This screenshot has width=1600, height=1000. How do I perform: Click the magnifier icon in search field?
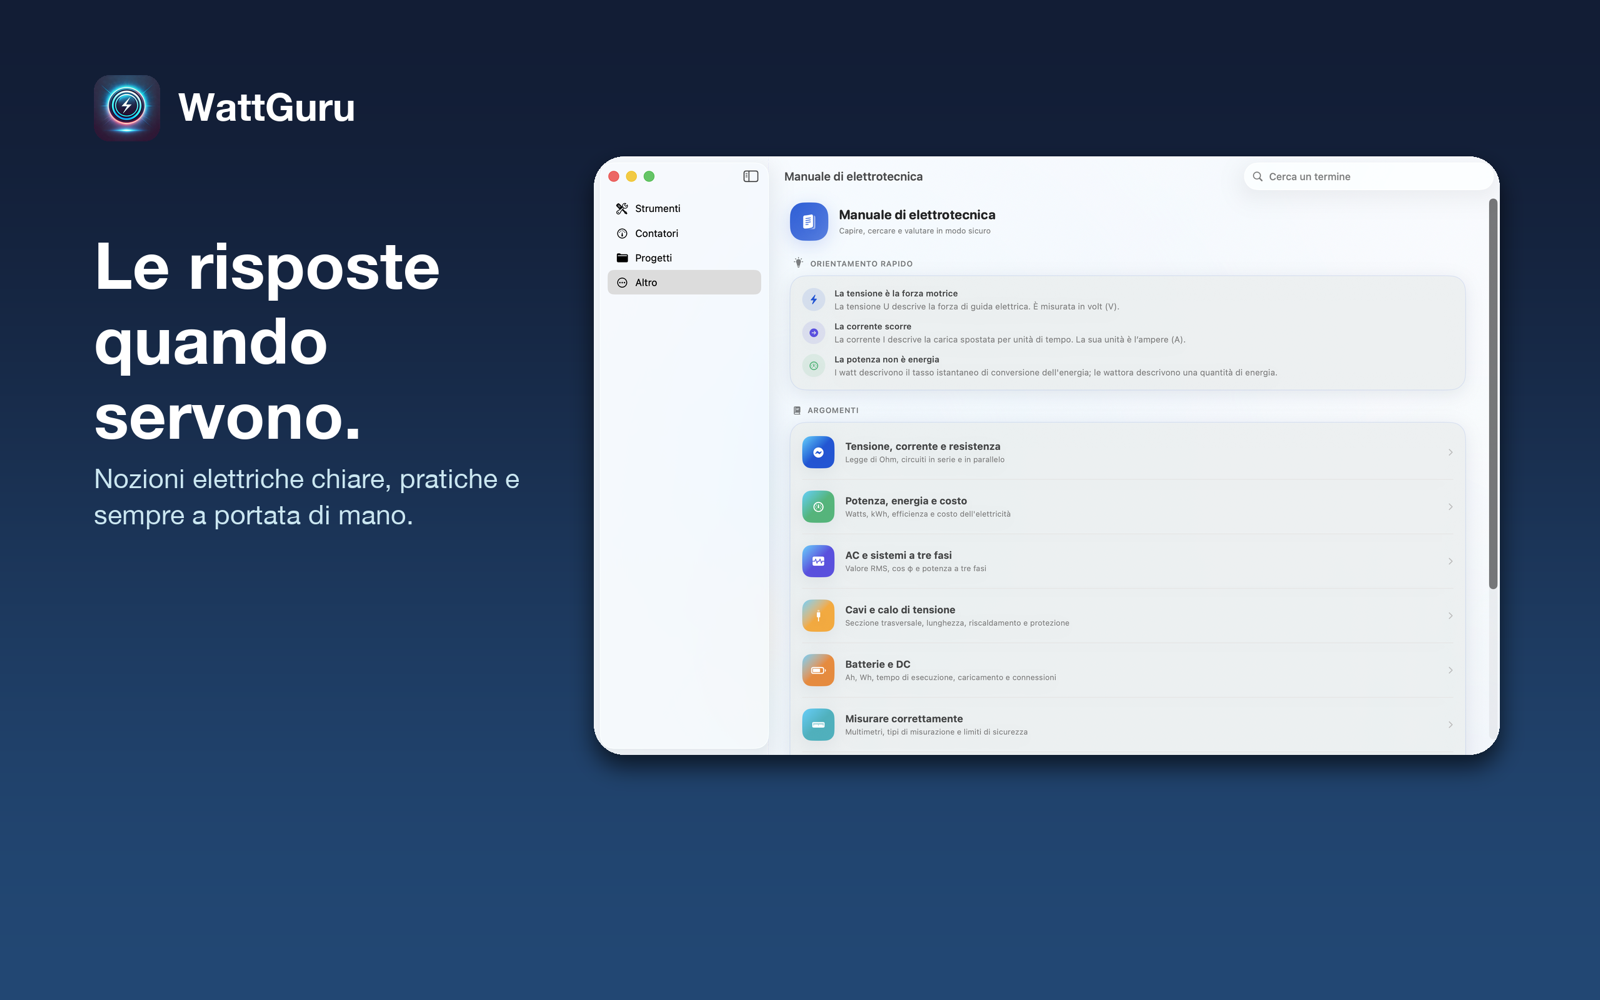point(1258,176)
